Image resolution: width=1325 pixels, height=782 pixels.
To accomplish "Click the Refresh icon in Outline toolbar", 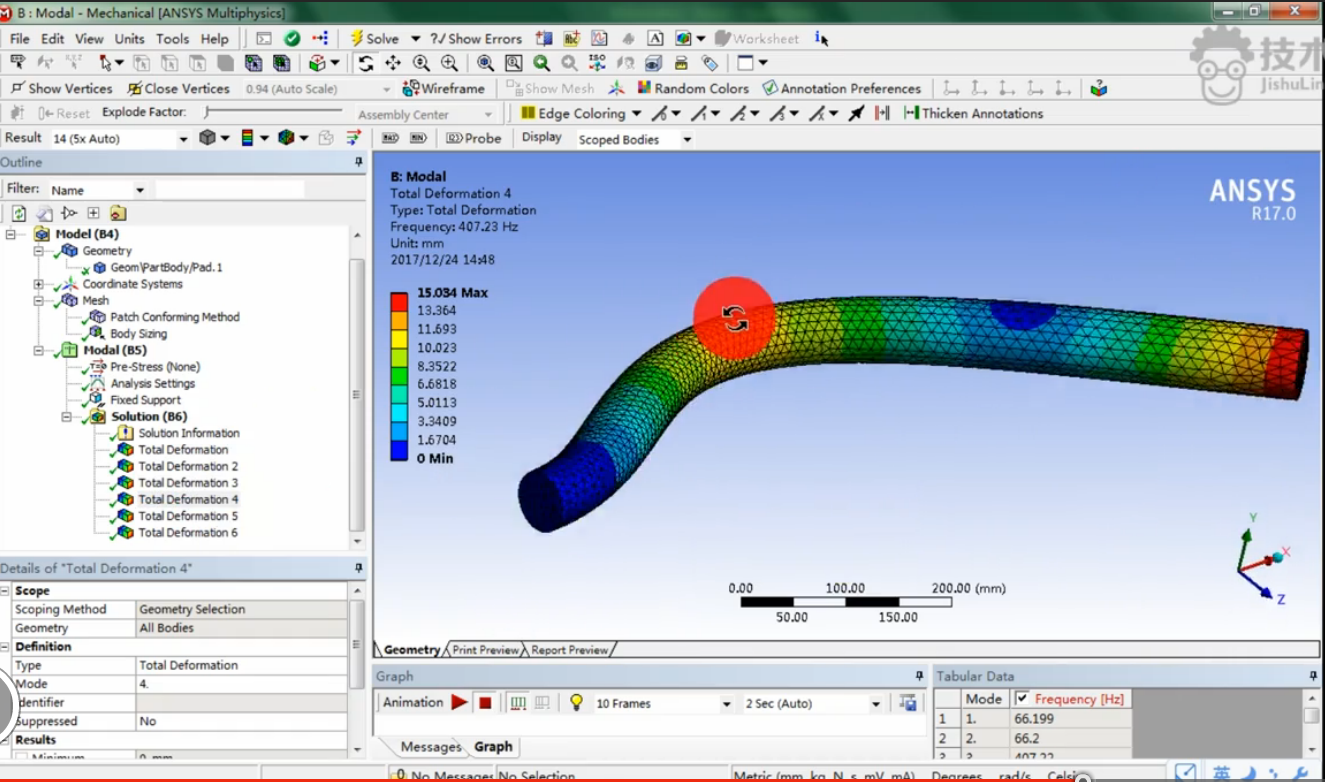I will click(19, 213).
